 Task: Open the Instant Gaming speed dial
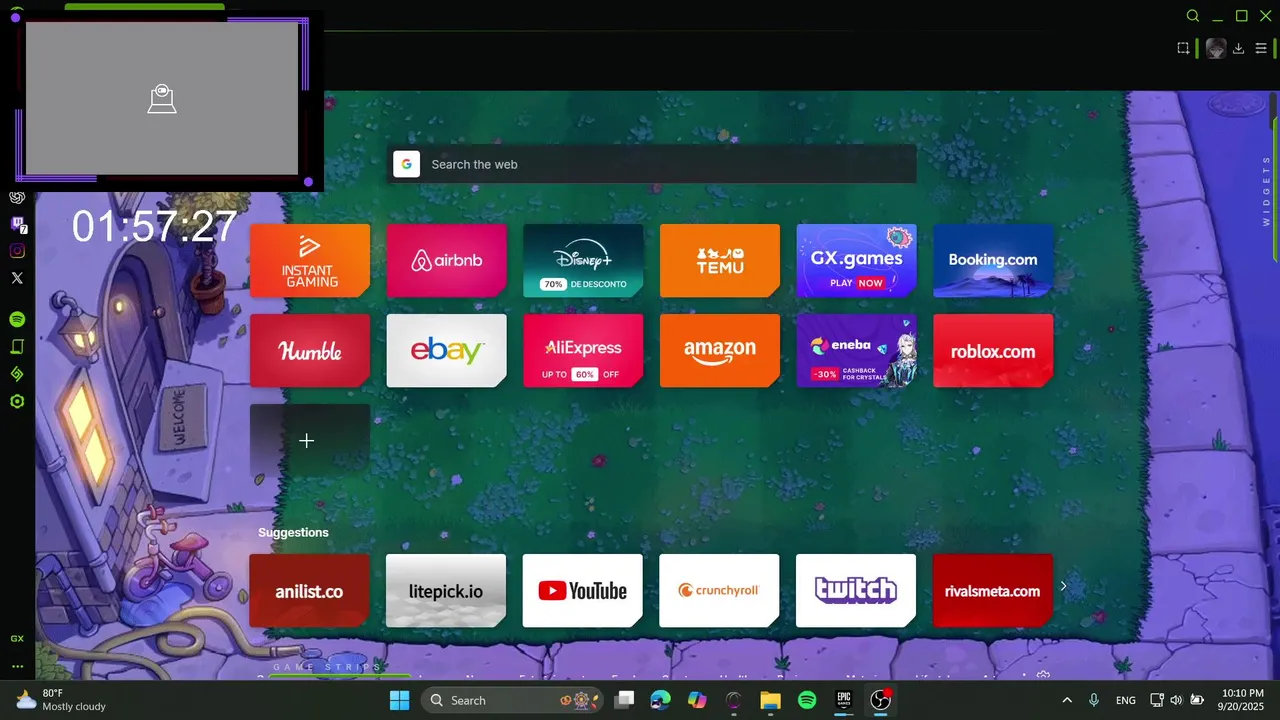pyautogui.click(x=310, y=260)
